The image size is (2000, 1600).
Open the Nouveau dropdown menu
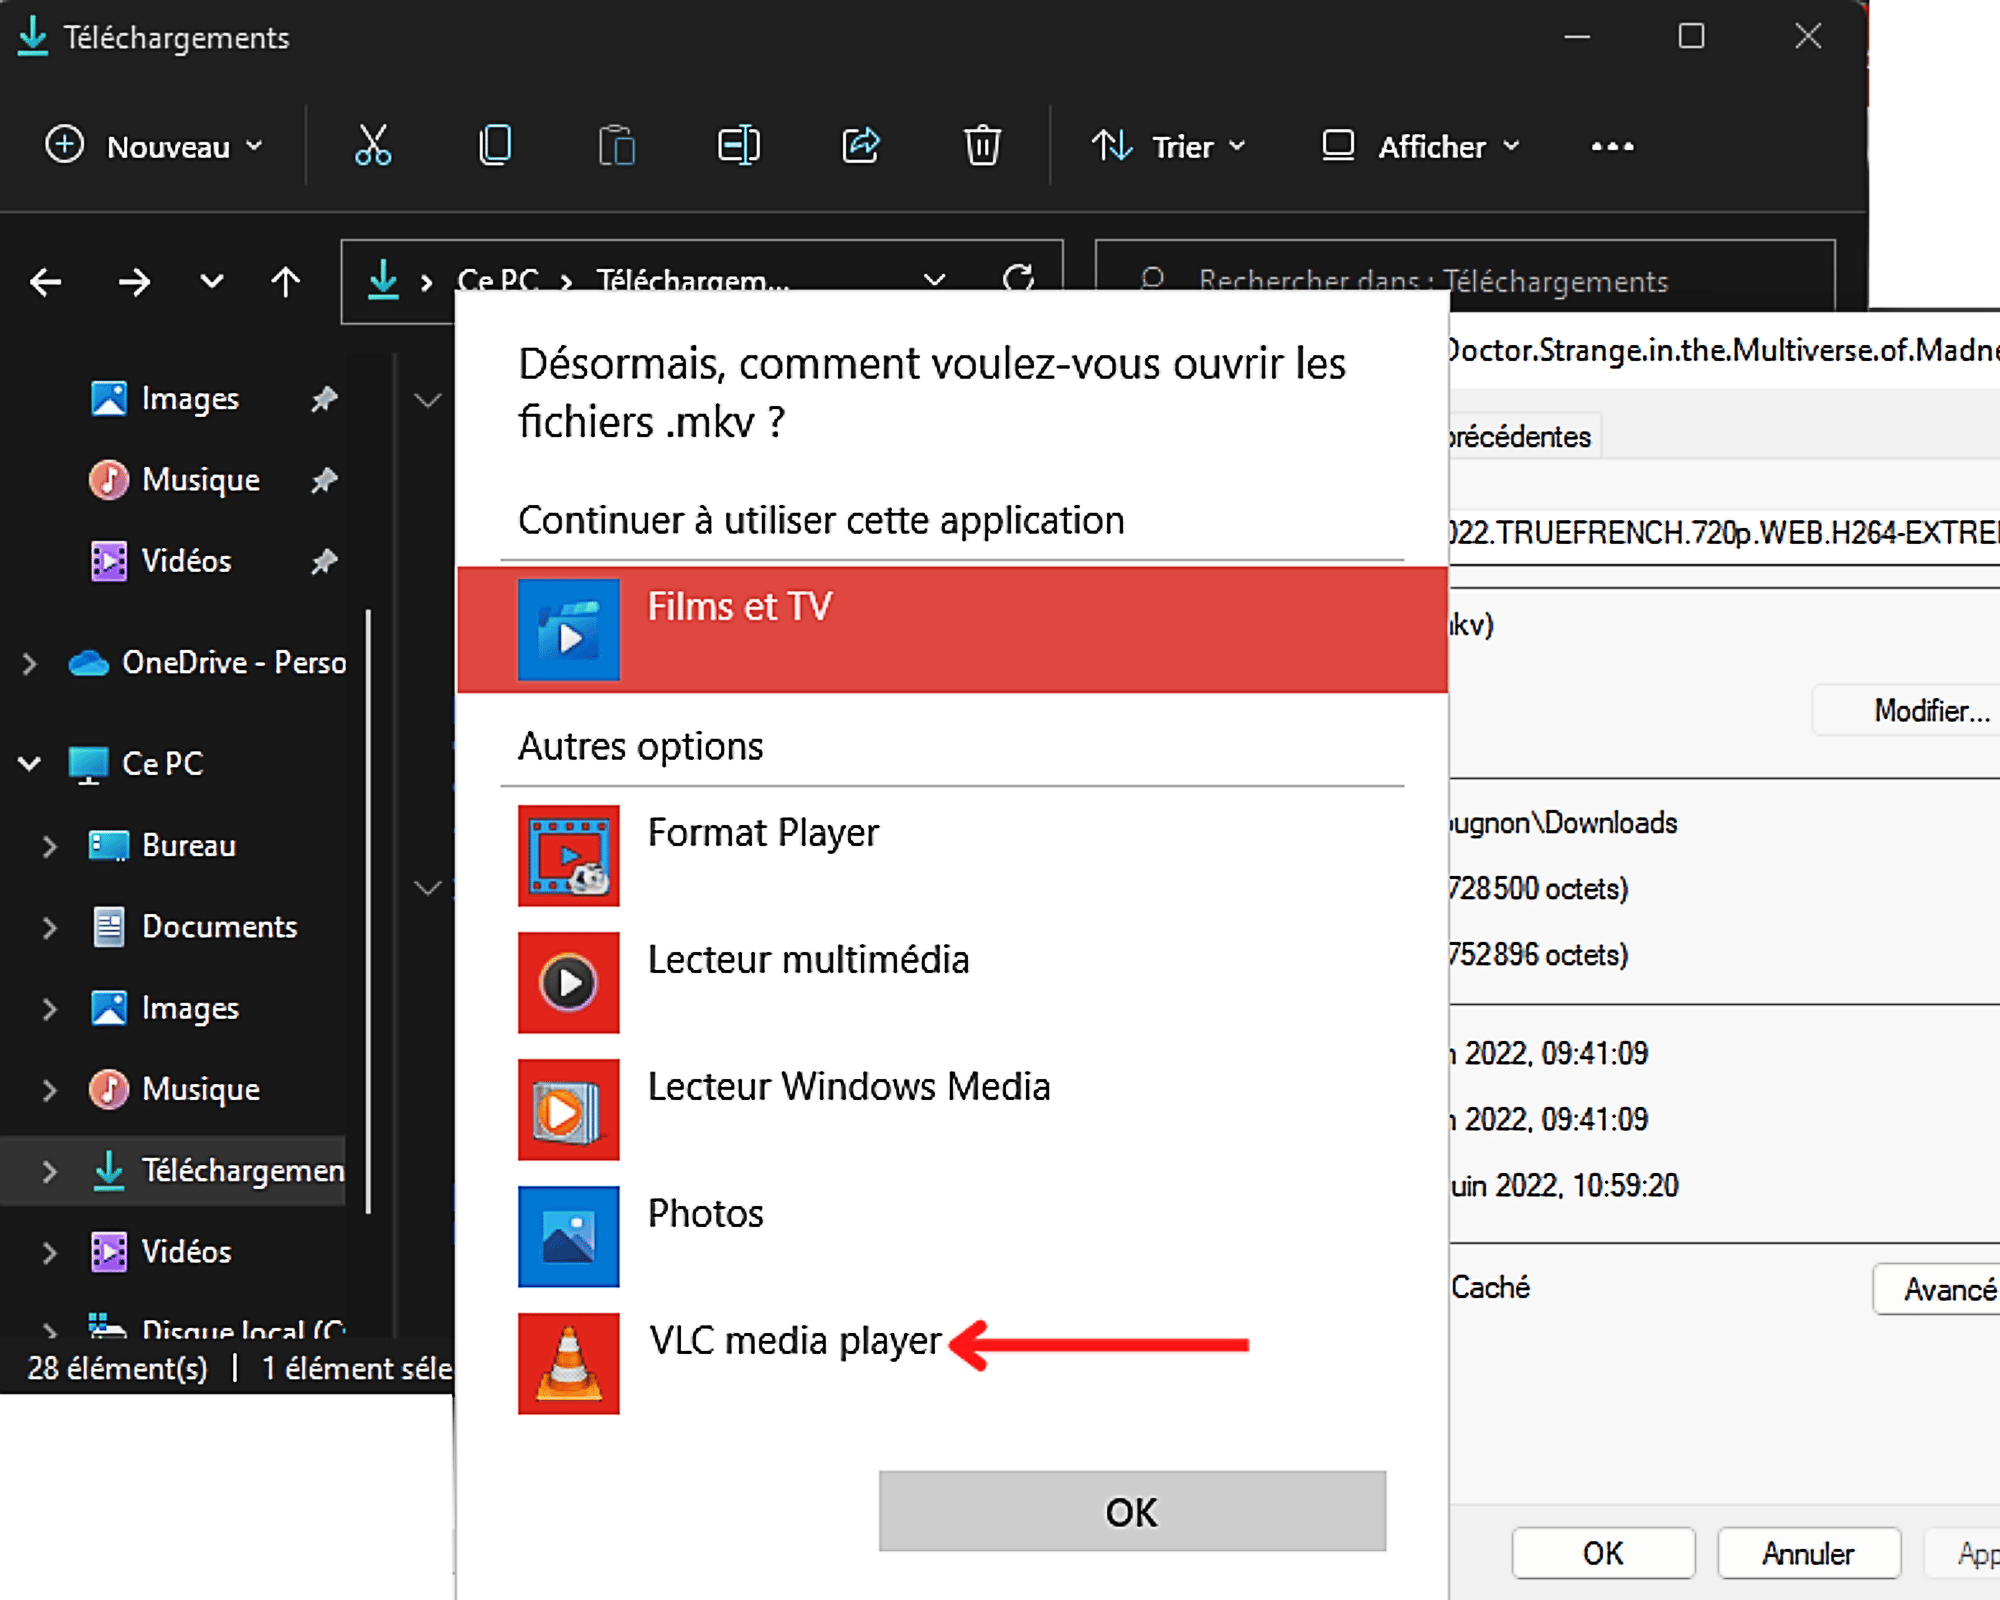pos(154,146)
